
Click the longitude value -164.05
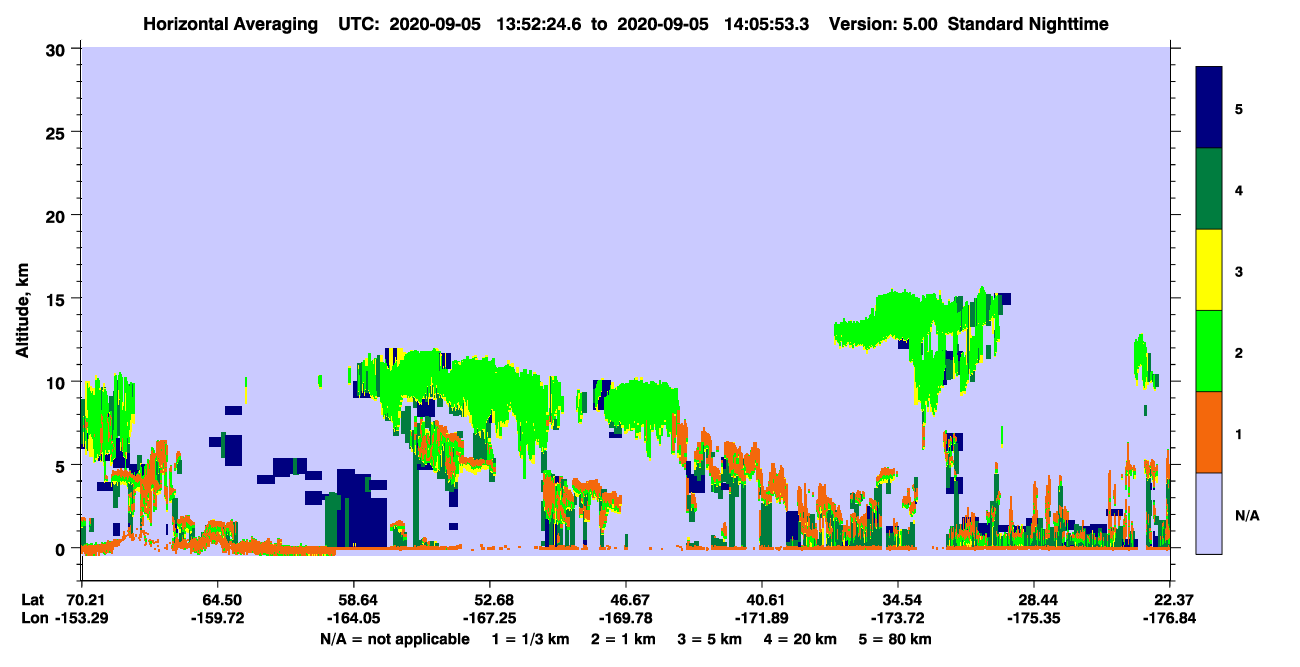(x=353, y=618)
